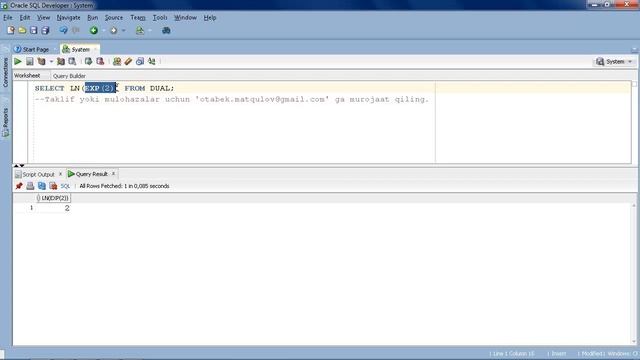Click the comment line starting with --Taklif
This screenshot has width=640, height=360.
coord(232,99)
